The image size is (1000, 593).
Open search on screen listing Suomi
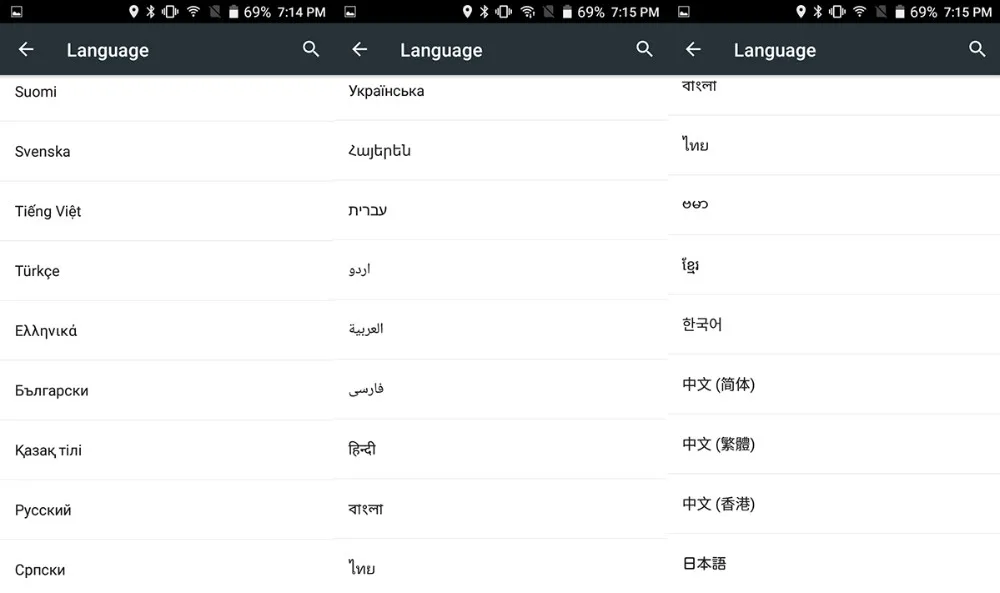311,49
